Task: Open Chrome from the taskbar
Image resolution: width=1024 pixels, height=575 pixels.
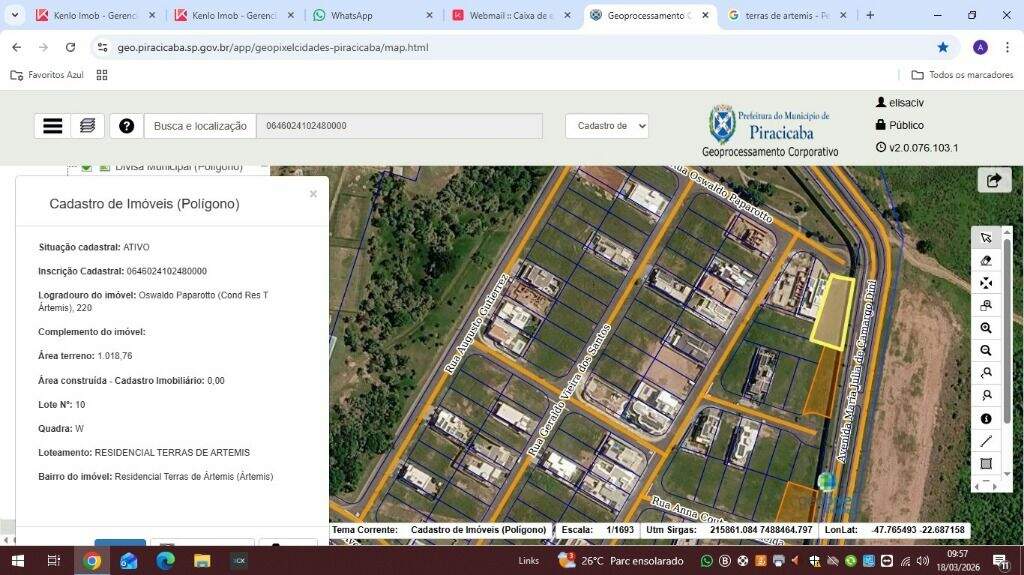Action: click(x=92, y=561)
